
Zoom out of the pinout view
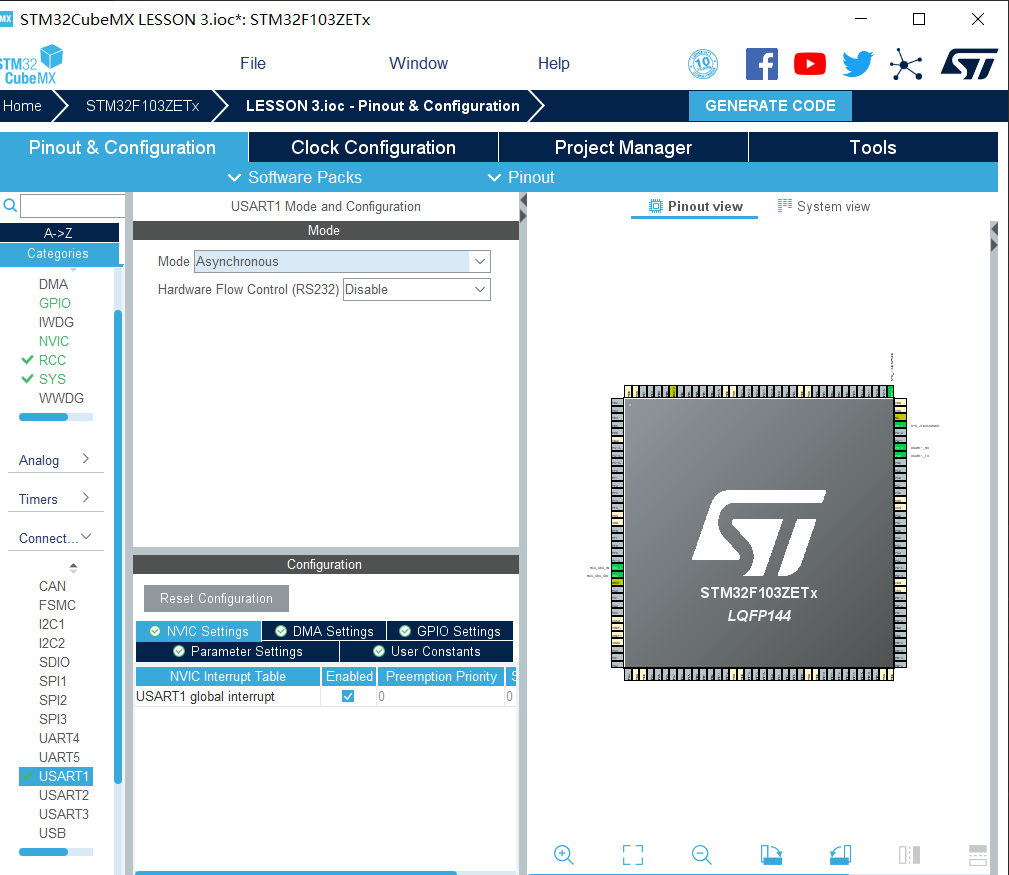pos(701,855)
